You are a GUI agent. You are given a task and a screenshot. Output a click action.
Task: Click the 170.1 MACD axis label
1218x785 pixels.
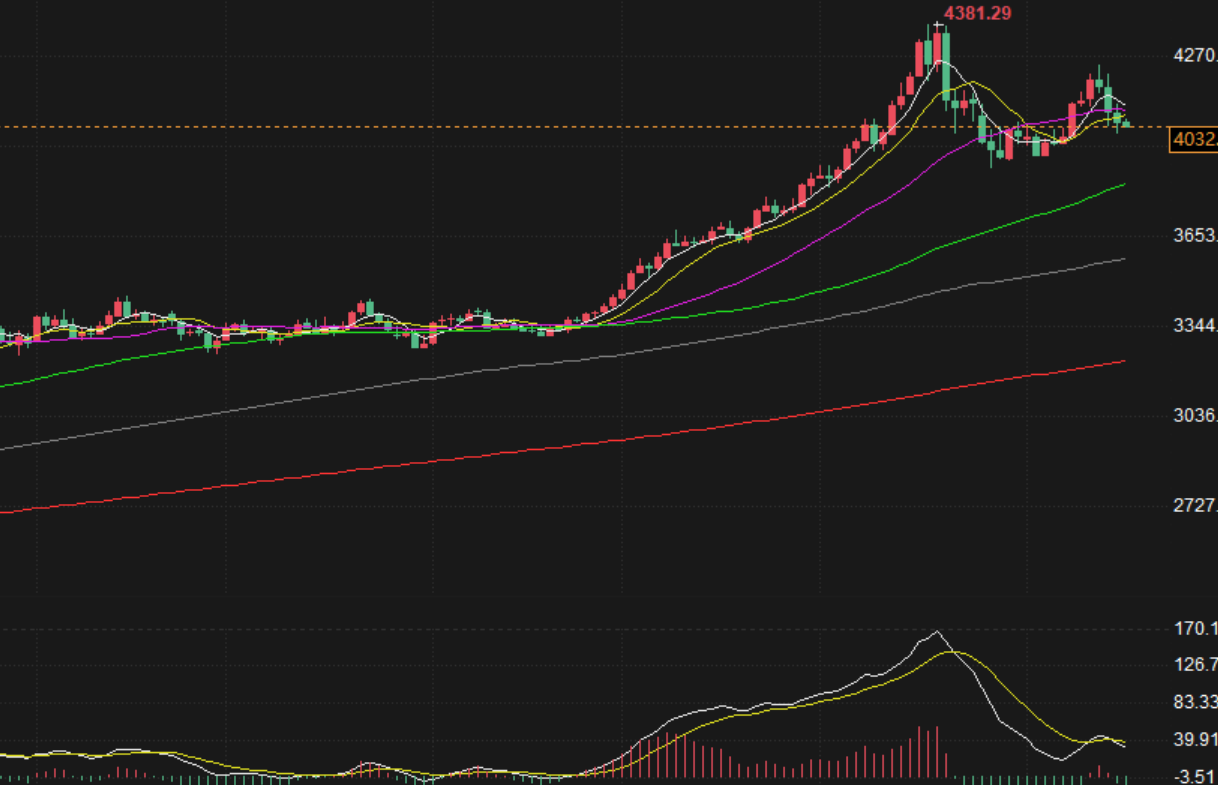(x=1196, y=629)
